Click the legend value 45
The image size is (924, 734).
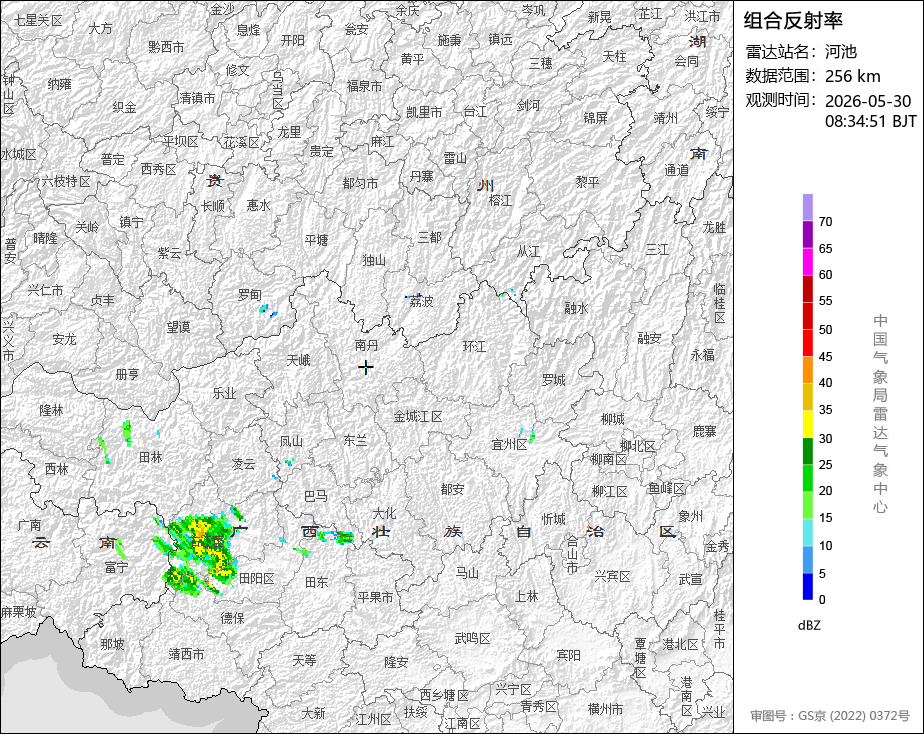pyautogui.click(x=826, y=356)
